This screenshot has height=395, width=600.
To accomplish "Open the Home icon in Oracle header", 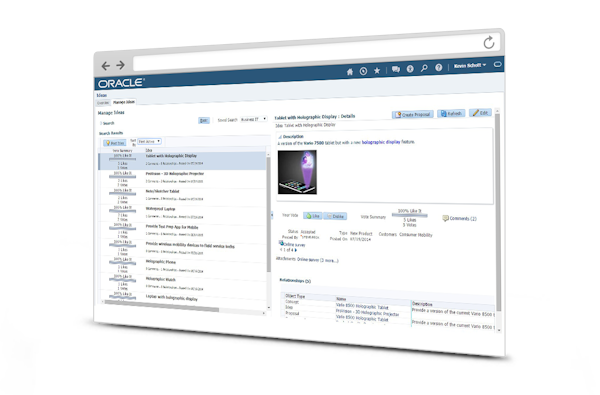I will pos(350,72).
